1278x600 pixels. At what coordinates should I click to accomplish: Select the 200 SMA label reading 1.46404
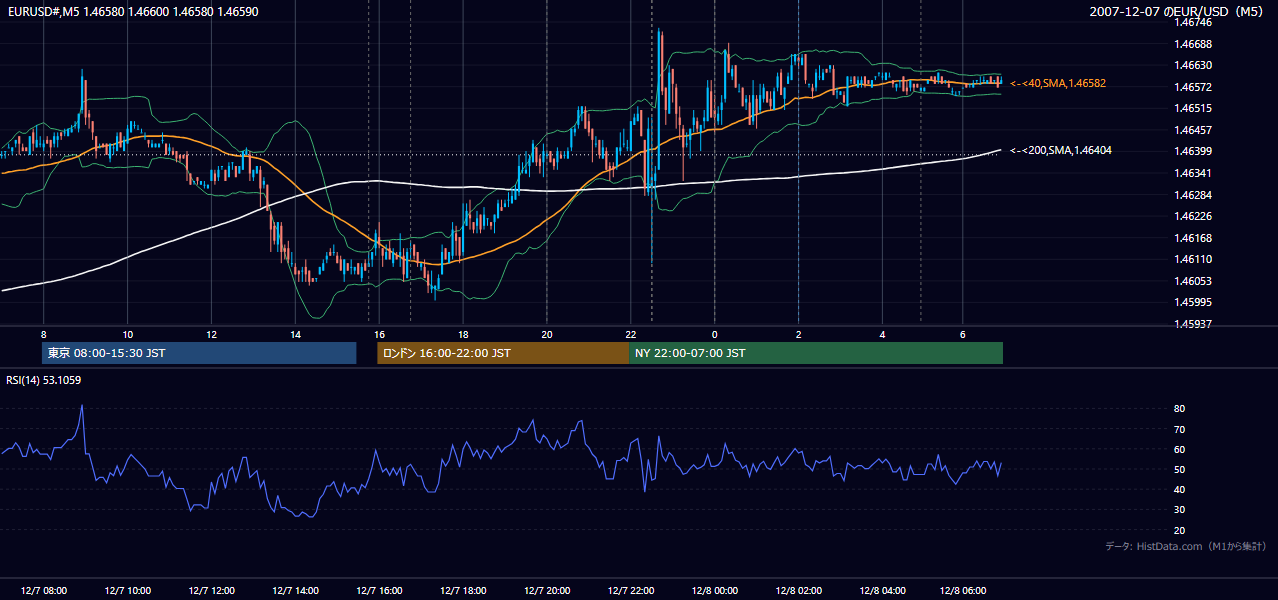[x=1061, y=150]
